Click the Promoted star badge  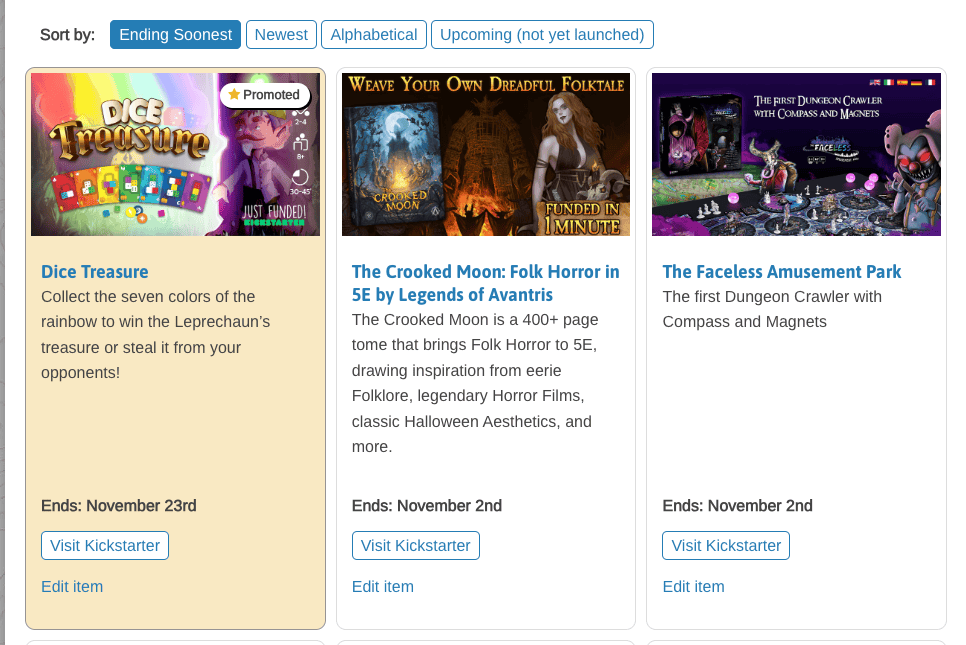[264, 95]
